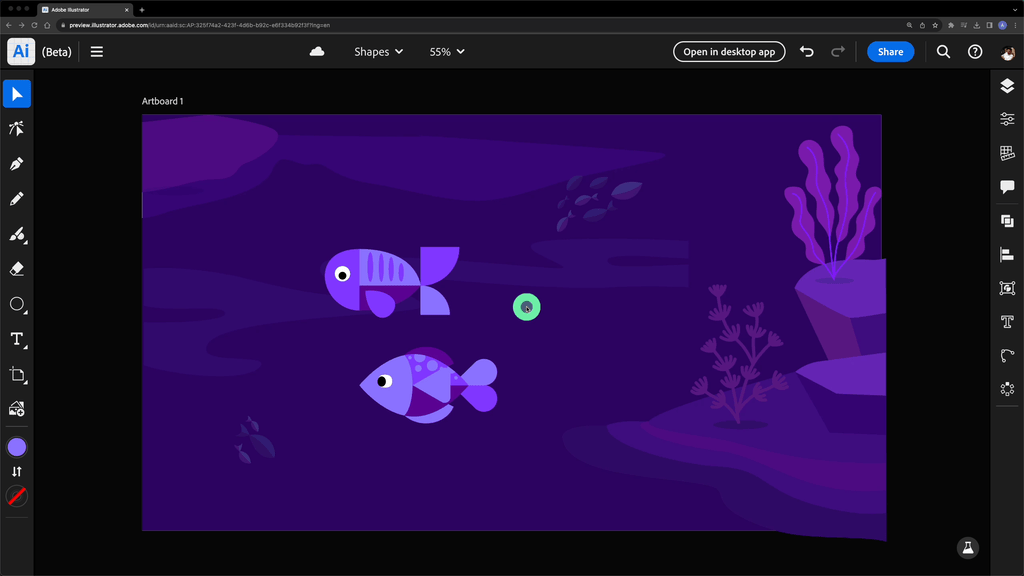This screenshot has height=576, width=1024.
Task: Swap fill and stroke colors
Action: [16, 470]
